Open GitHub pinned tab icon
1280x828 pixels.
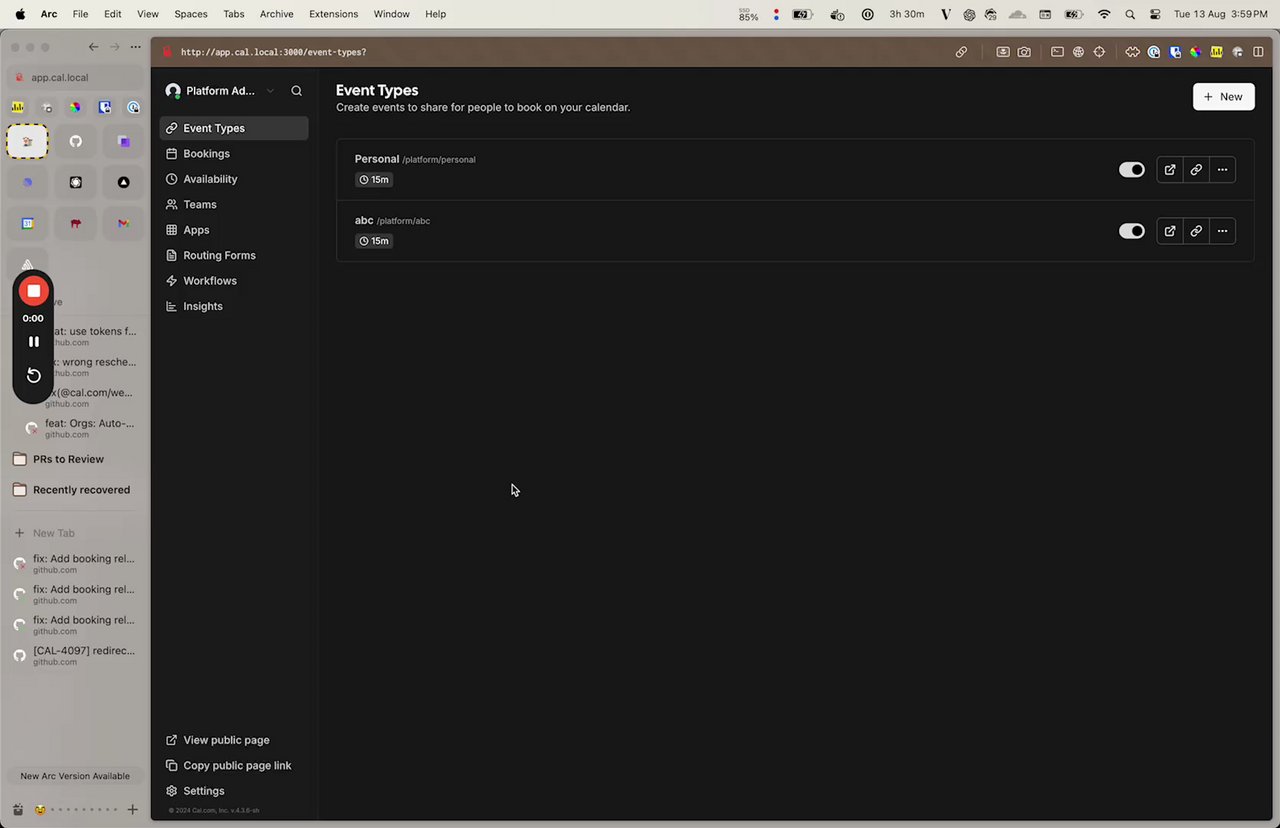coord(76,142)
